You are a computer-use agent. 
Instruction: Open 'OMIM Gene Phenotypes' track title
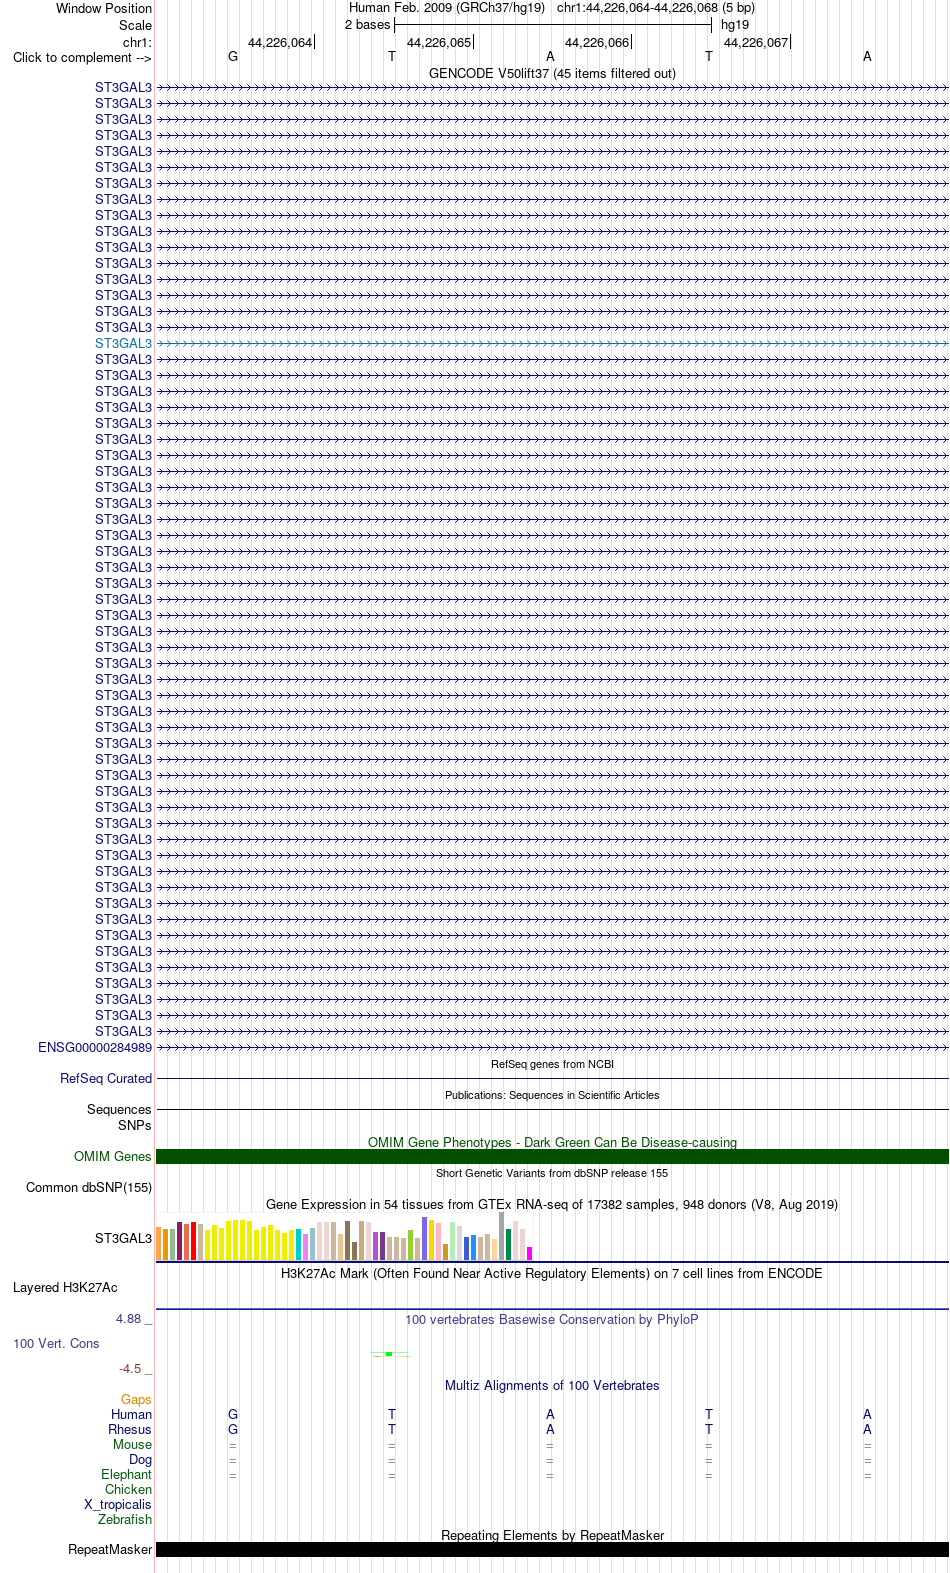tap(552, 1142)
